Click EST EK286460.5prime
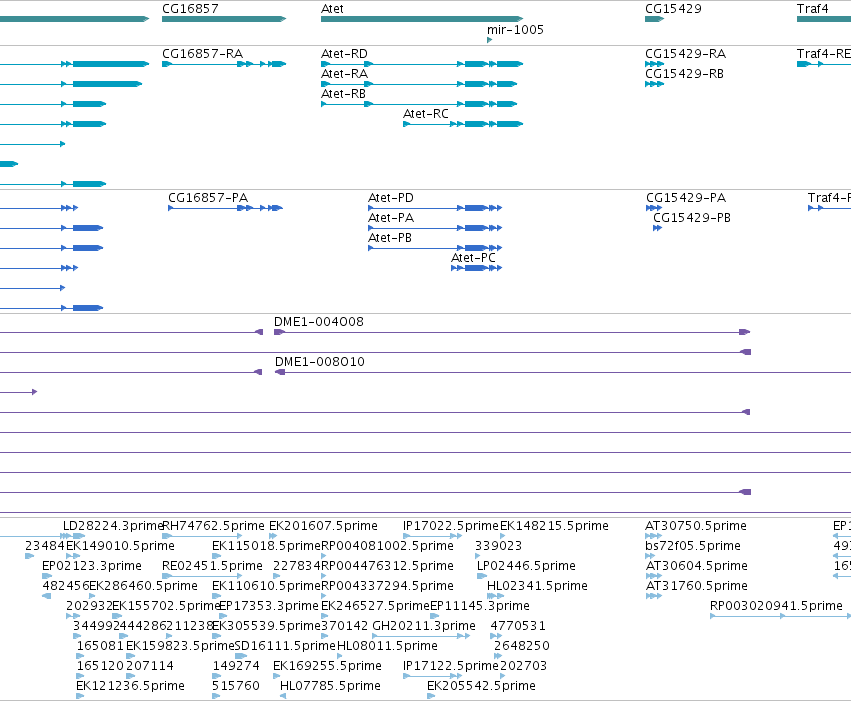 pyautogui.click(x=143, y=586)
